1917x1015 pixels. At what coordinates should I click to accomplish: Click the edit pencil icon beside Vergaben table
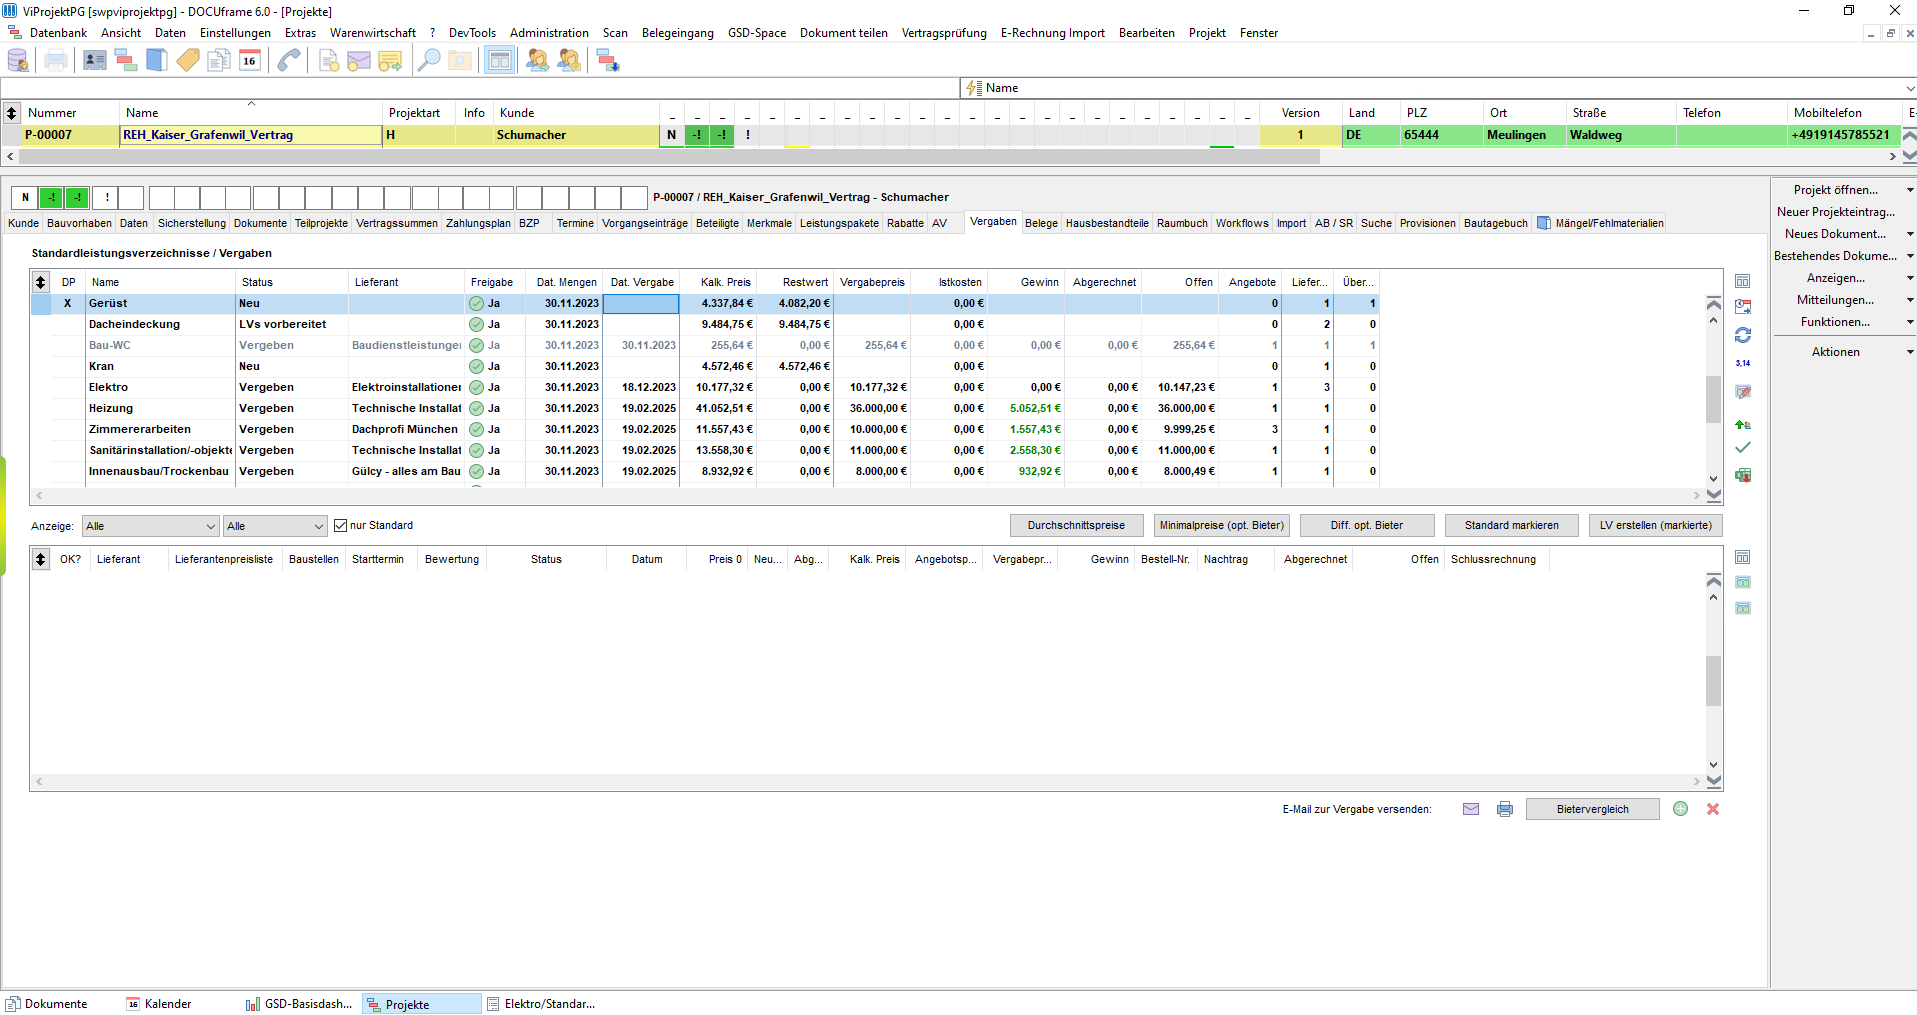1743,391
